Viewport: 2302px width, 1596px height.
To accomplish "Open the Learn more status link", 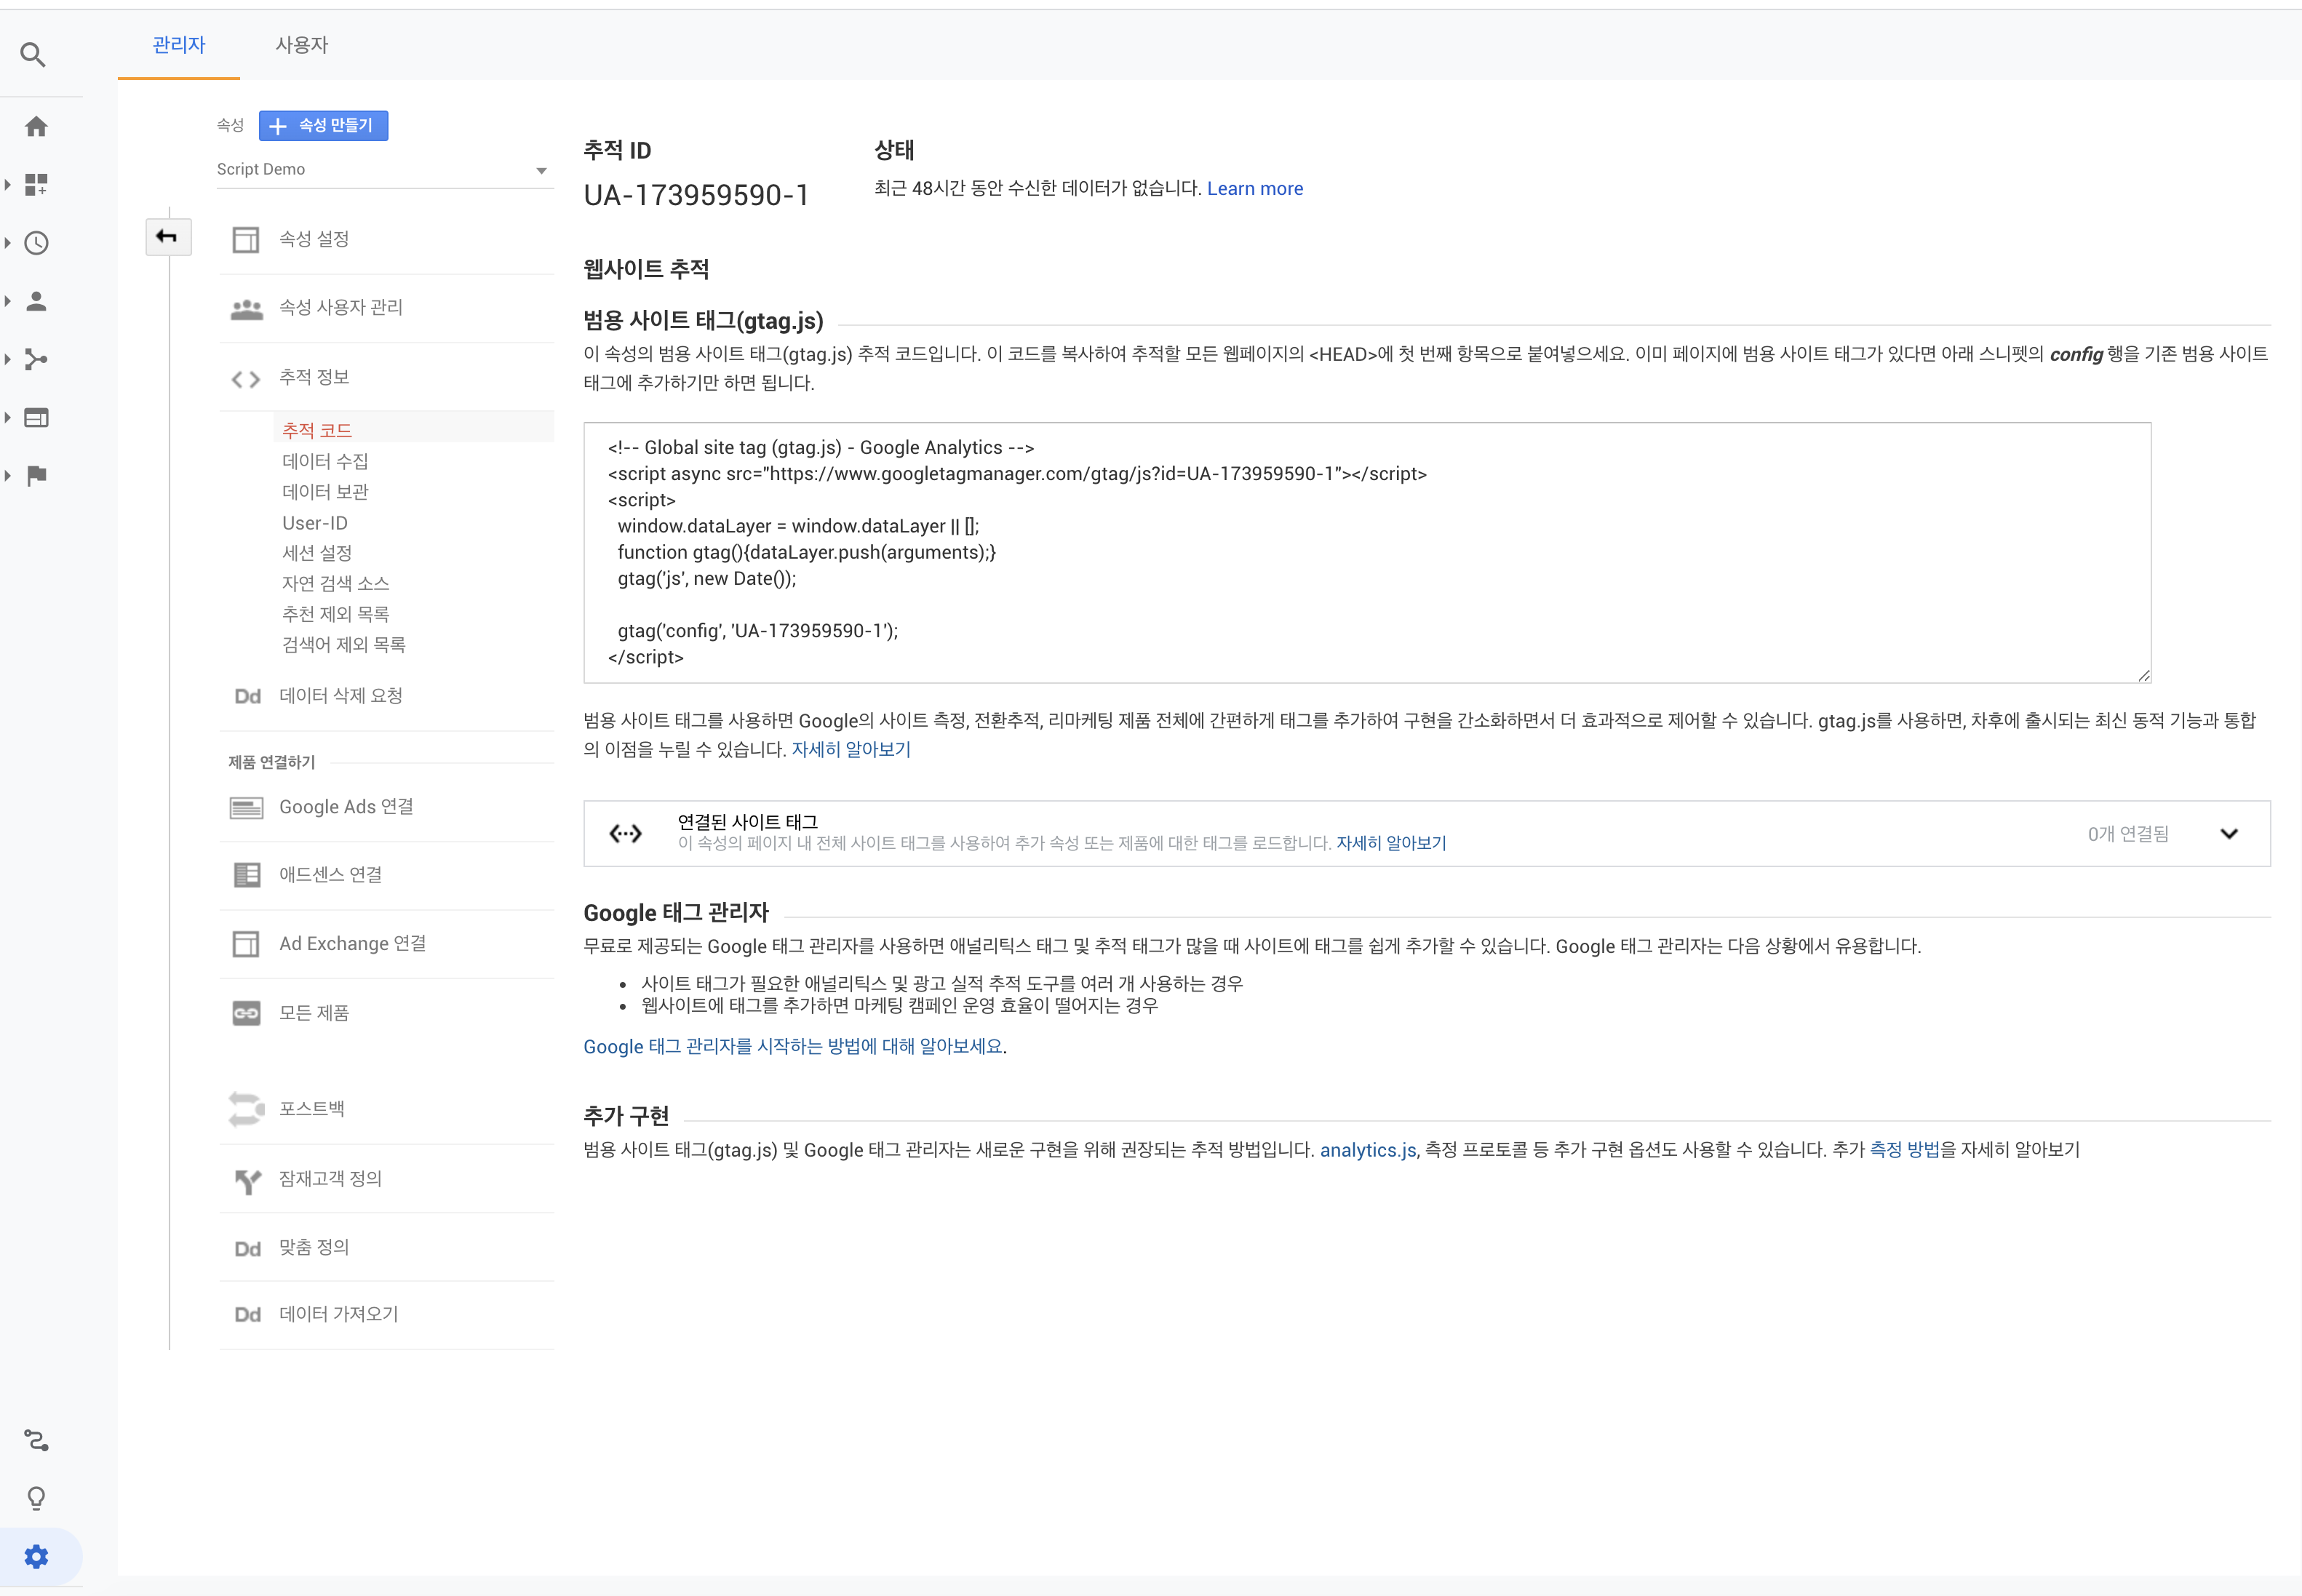I will 1254,189.
